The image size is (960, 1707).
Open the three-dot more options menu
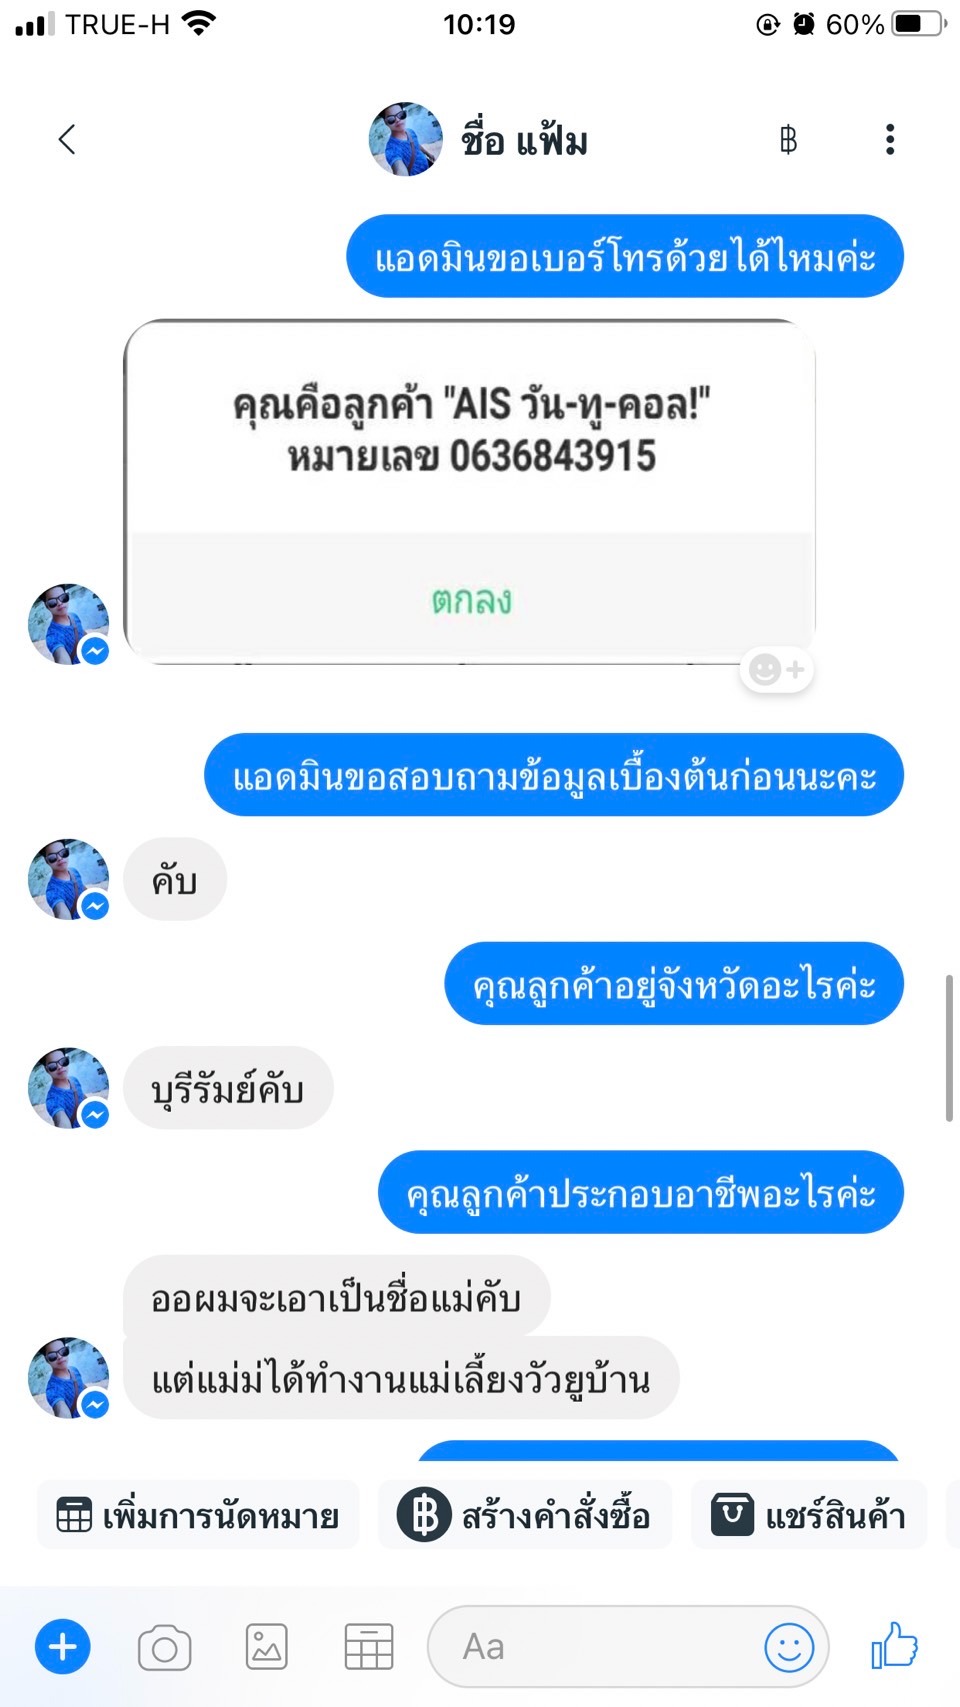tap(889, 139)
